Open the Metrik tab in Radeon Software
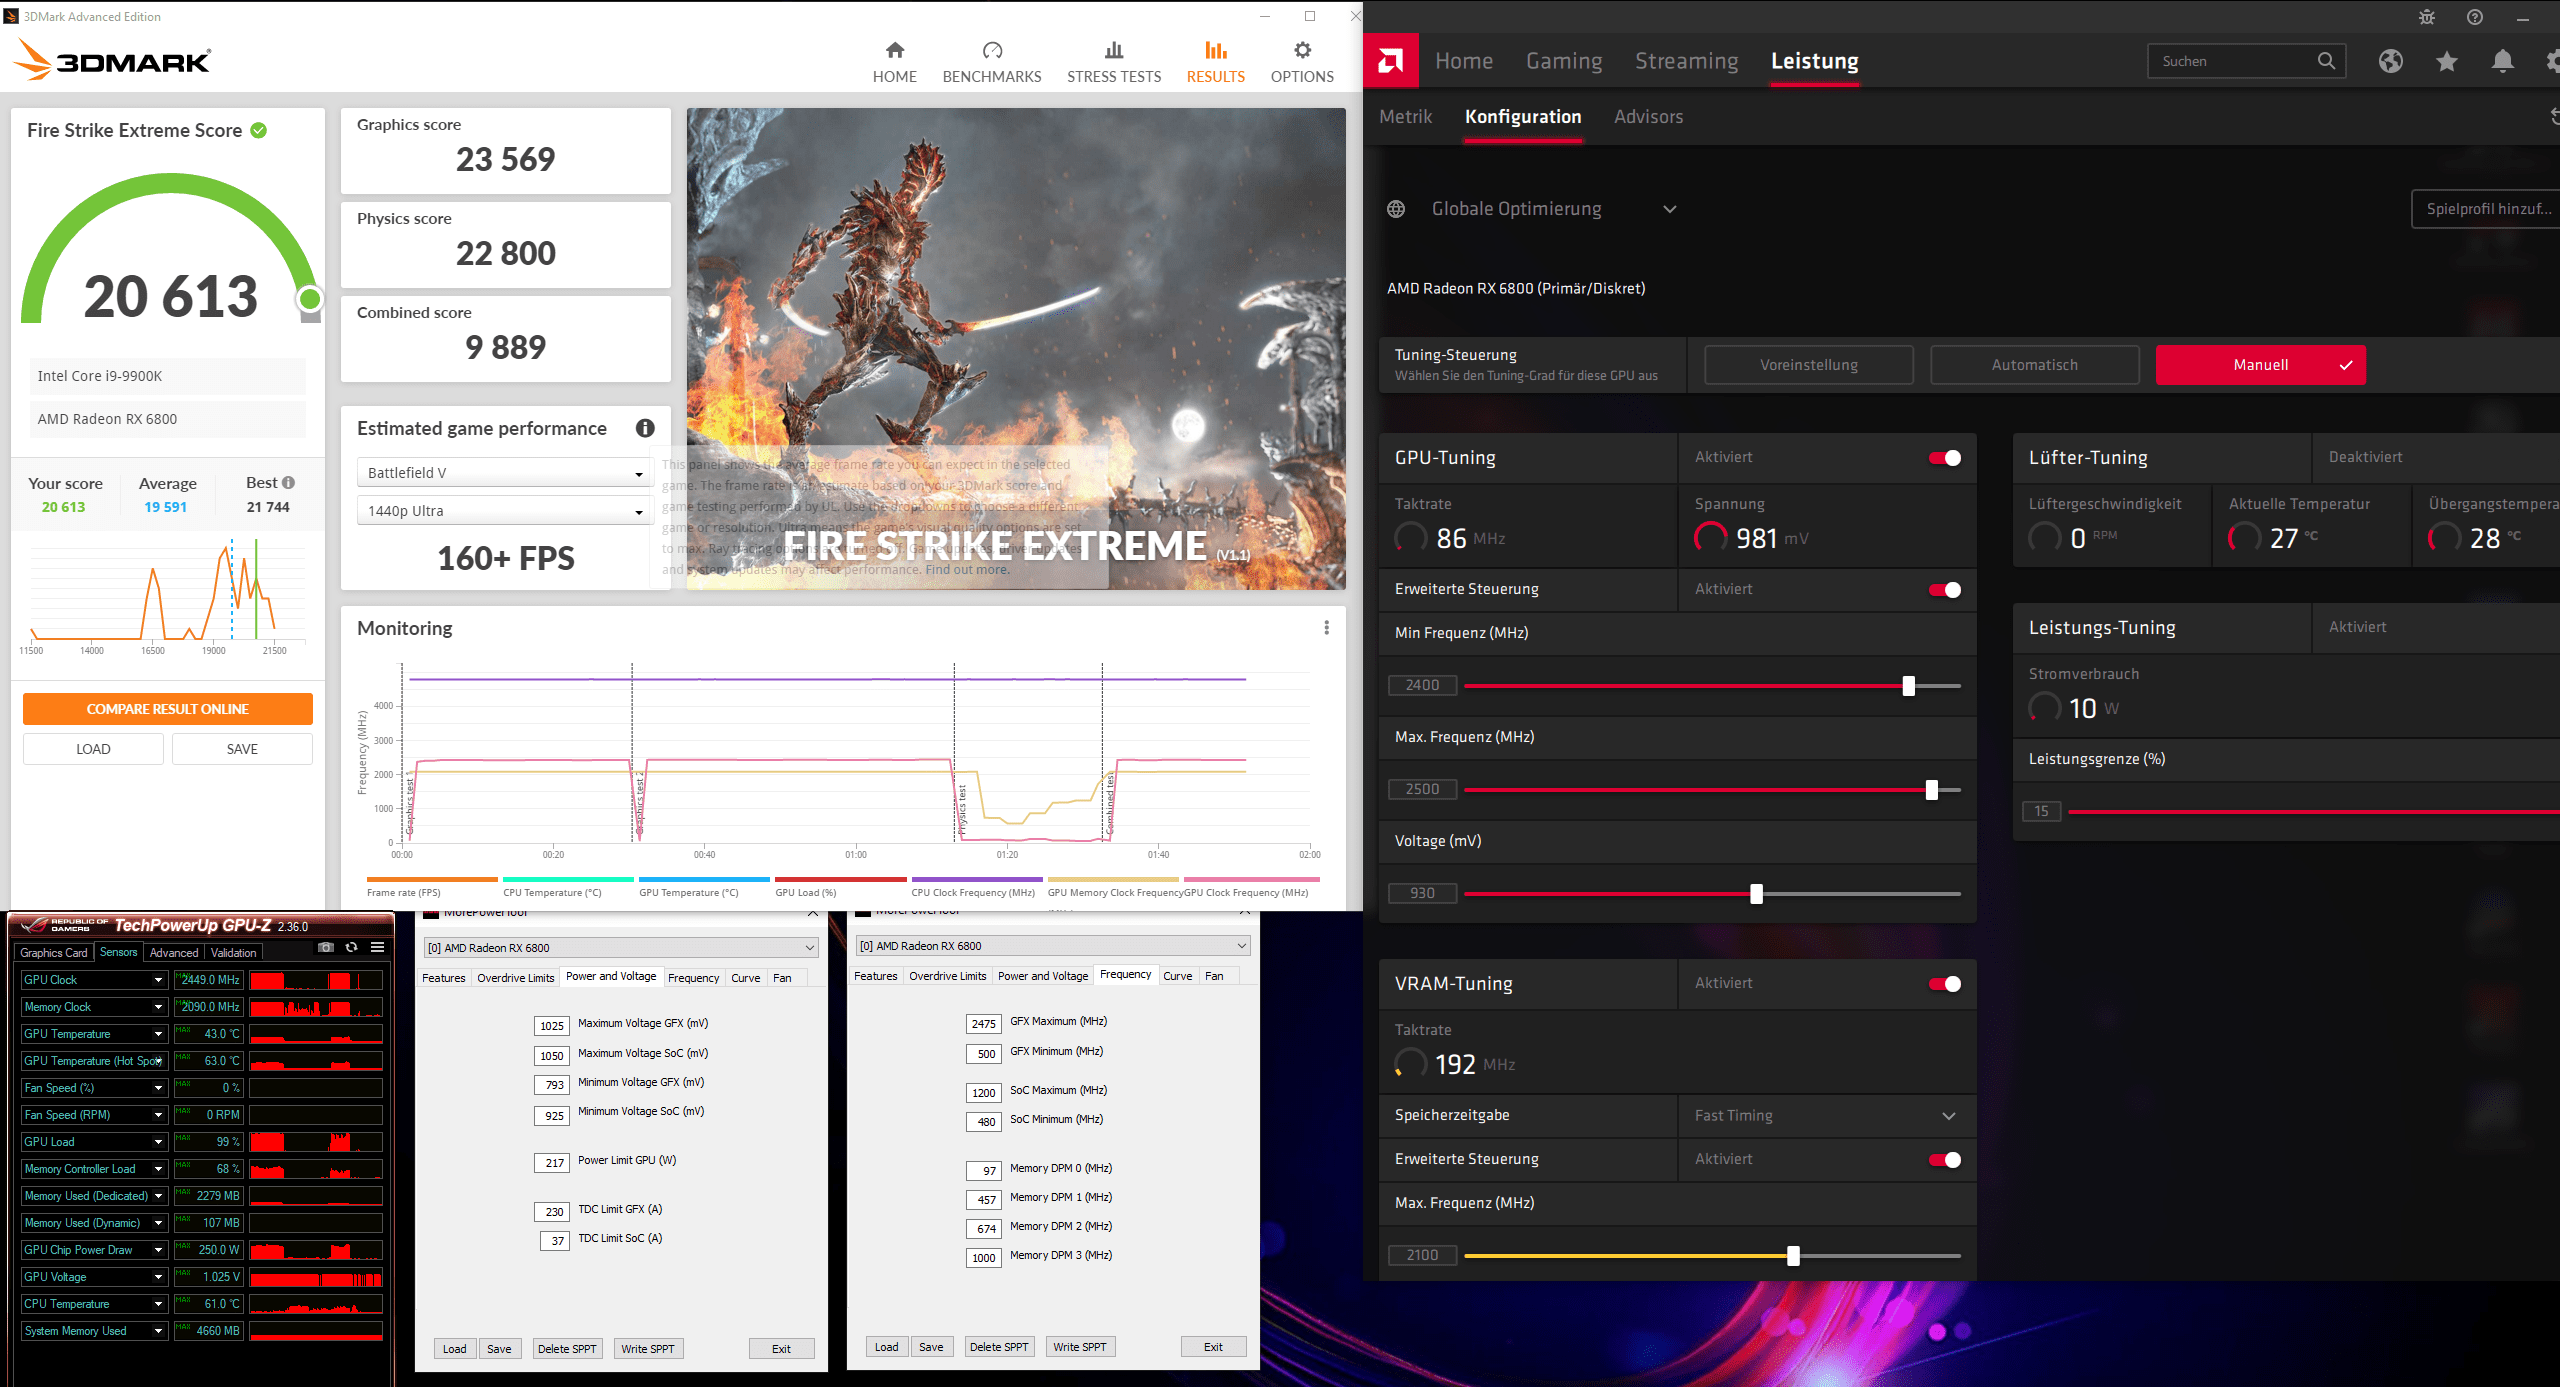This screenshot has width=2560, height=1387. pos(1405,117)
